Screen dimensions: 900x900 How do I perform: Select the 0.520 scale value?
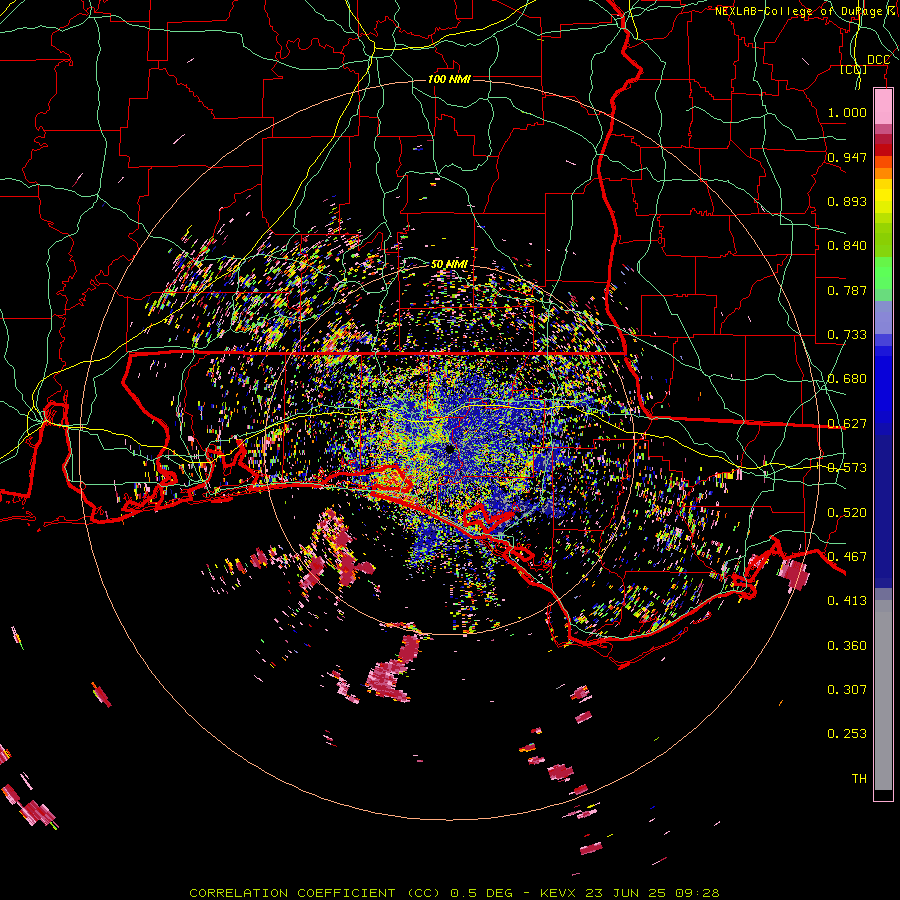847,513
